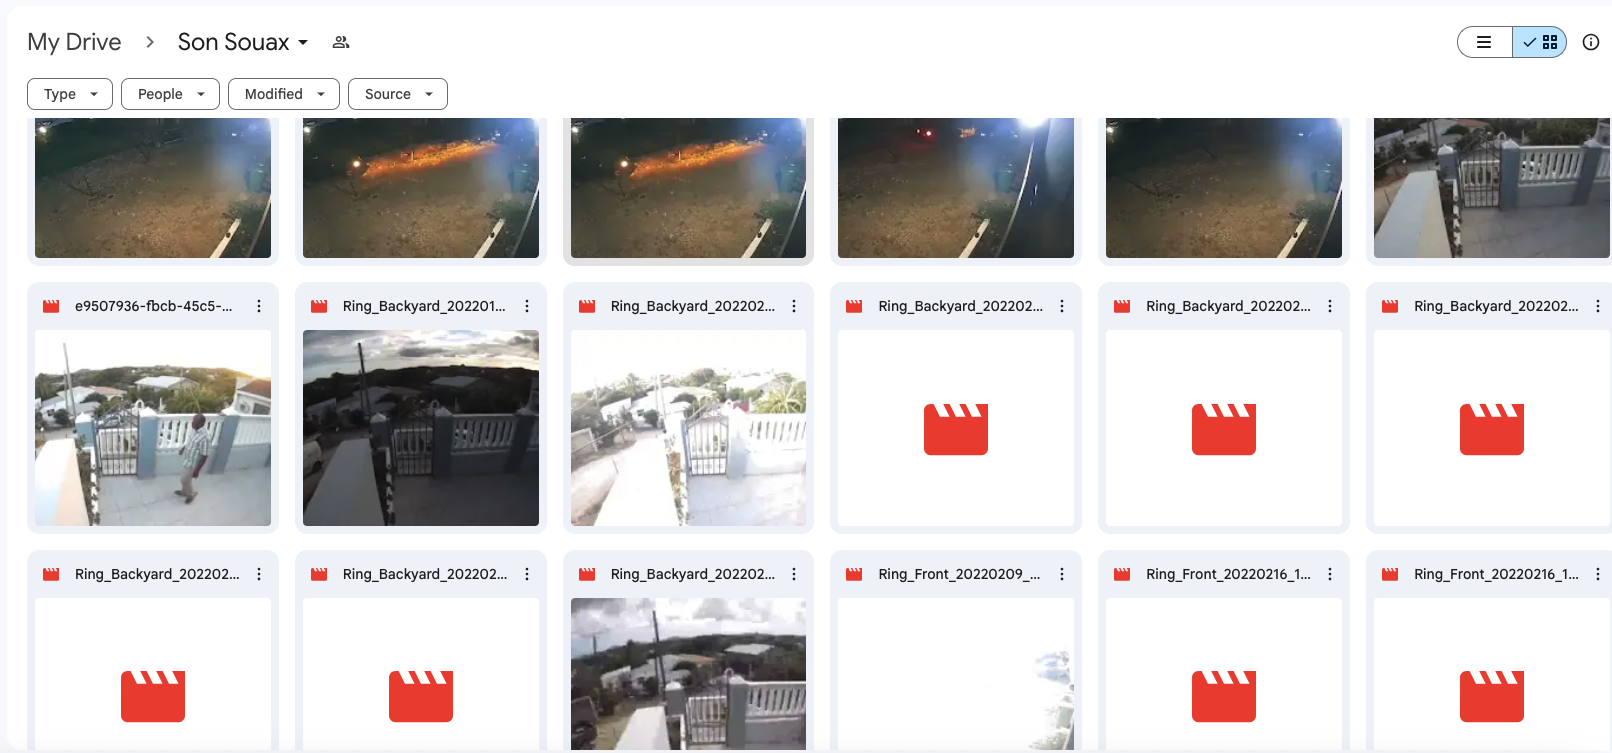Open more actions for Ring_Backyard_202201 video
Image resolution: width=1612 pixels, height=753 pixels.
click(x=527, y=306)
